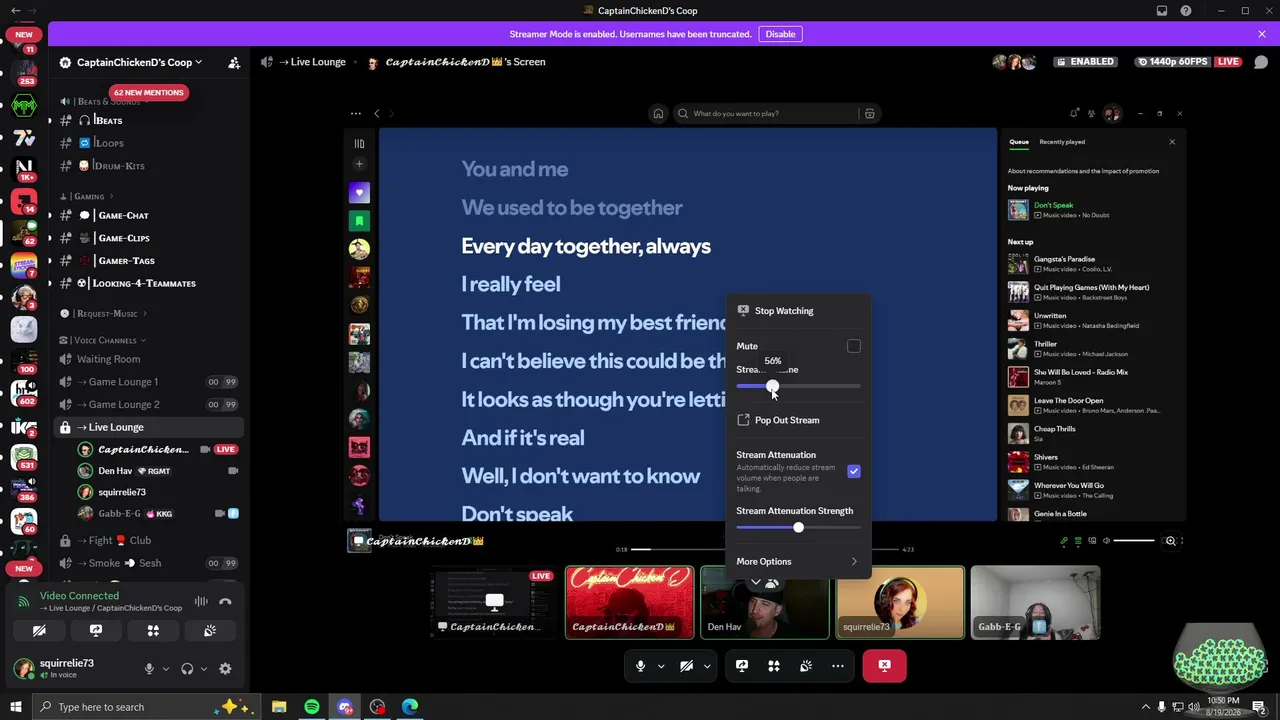1280x720 pixels.
Task: Open input device options beside user-panel mic
Action: coord(166,669)
